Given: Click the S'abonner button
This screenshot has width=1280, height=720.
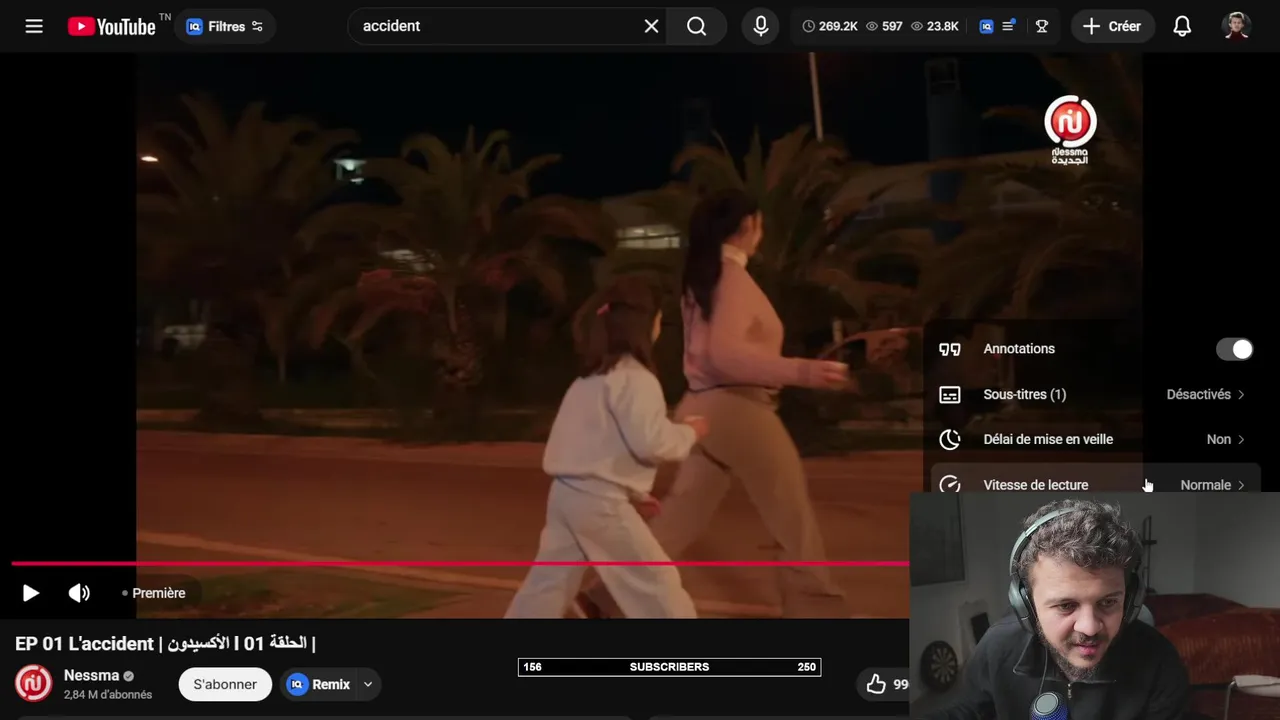Looking at the screenshot, I should [x=225, y=684].
